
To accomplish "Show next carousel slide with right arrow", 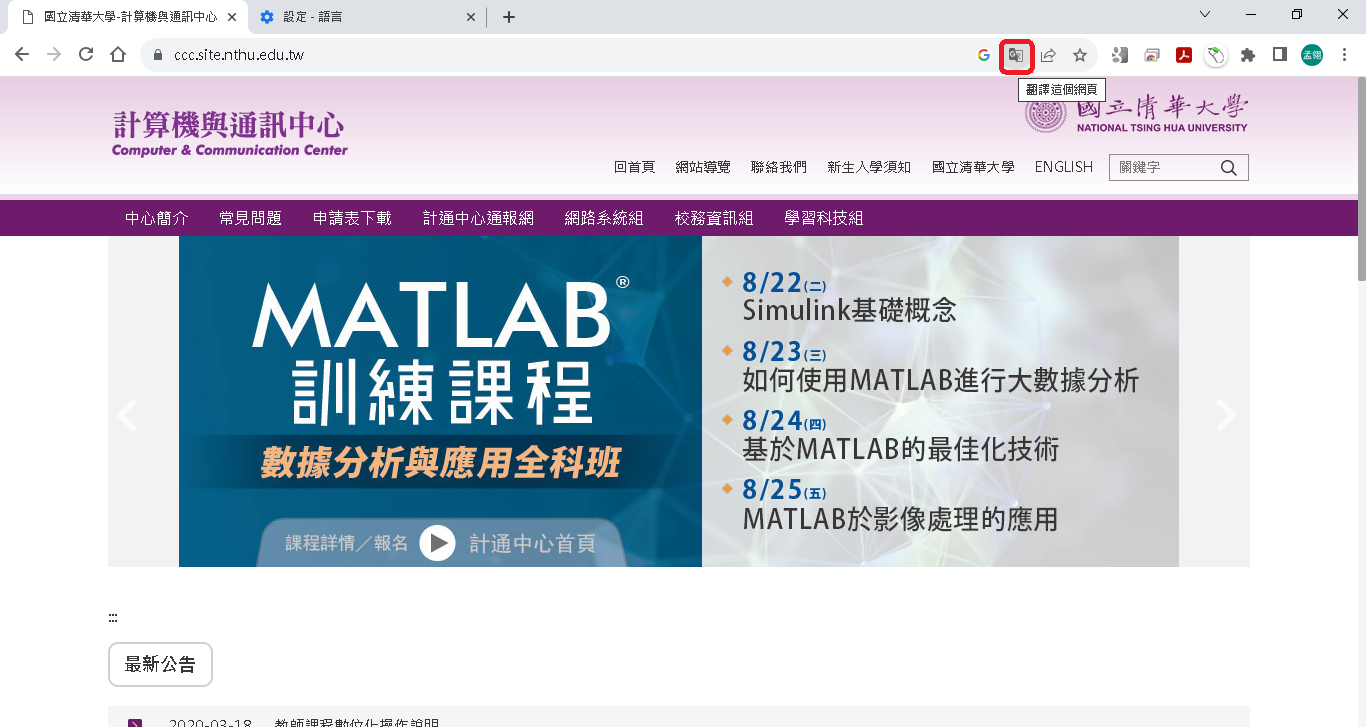I will (1226, 414).
